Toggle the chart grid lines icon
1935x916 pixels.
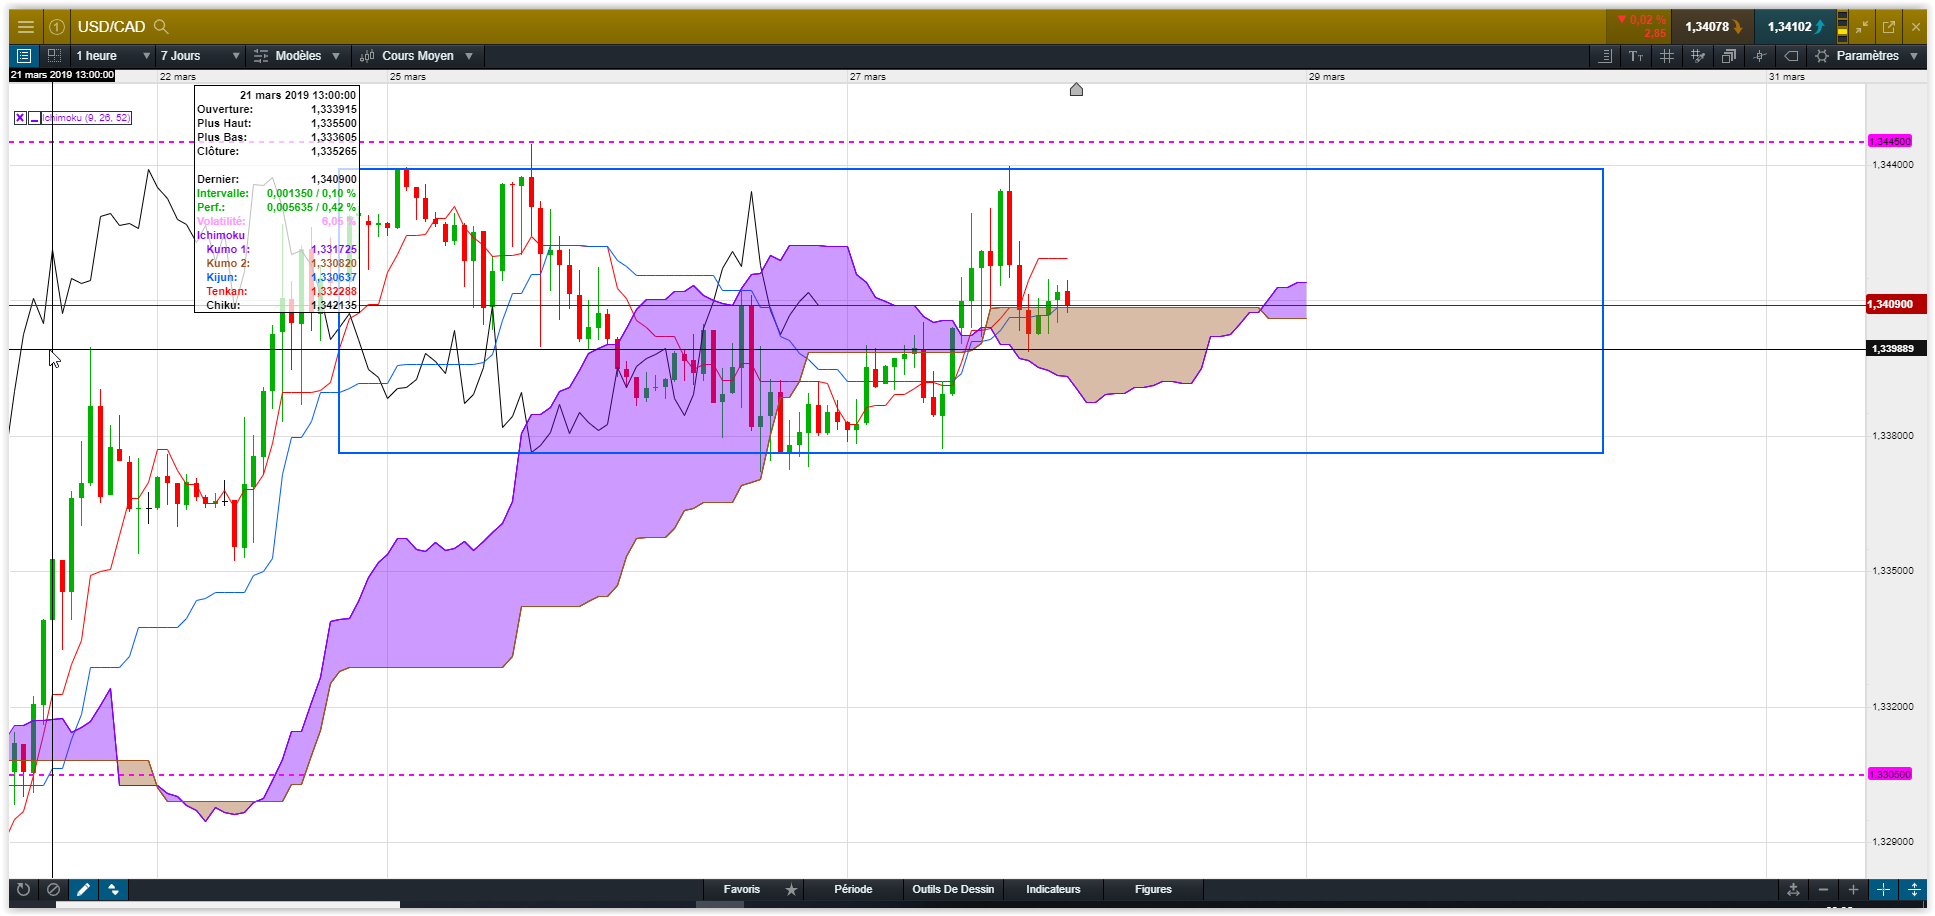pos(1667,56)
